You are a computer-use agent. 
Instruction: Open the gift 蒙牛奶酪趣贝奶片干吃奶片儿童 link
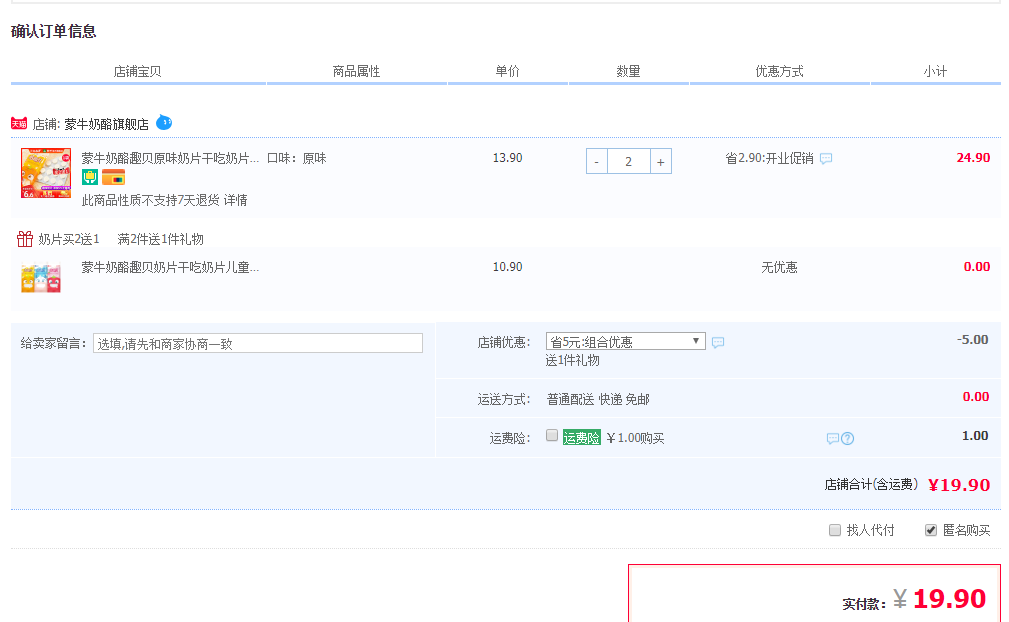click(171, 268)
